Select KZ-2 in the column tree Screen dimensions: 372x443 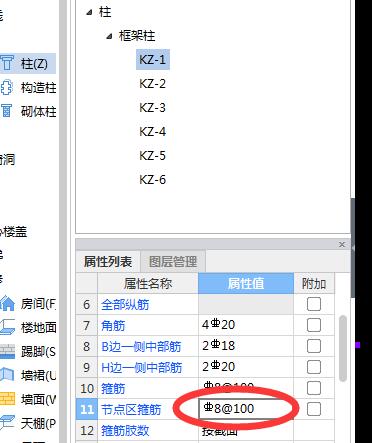click(153, 84)
